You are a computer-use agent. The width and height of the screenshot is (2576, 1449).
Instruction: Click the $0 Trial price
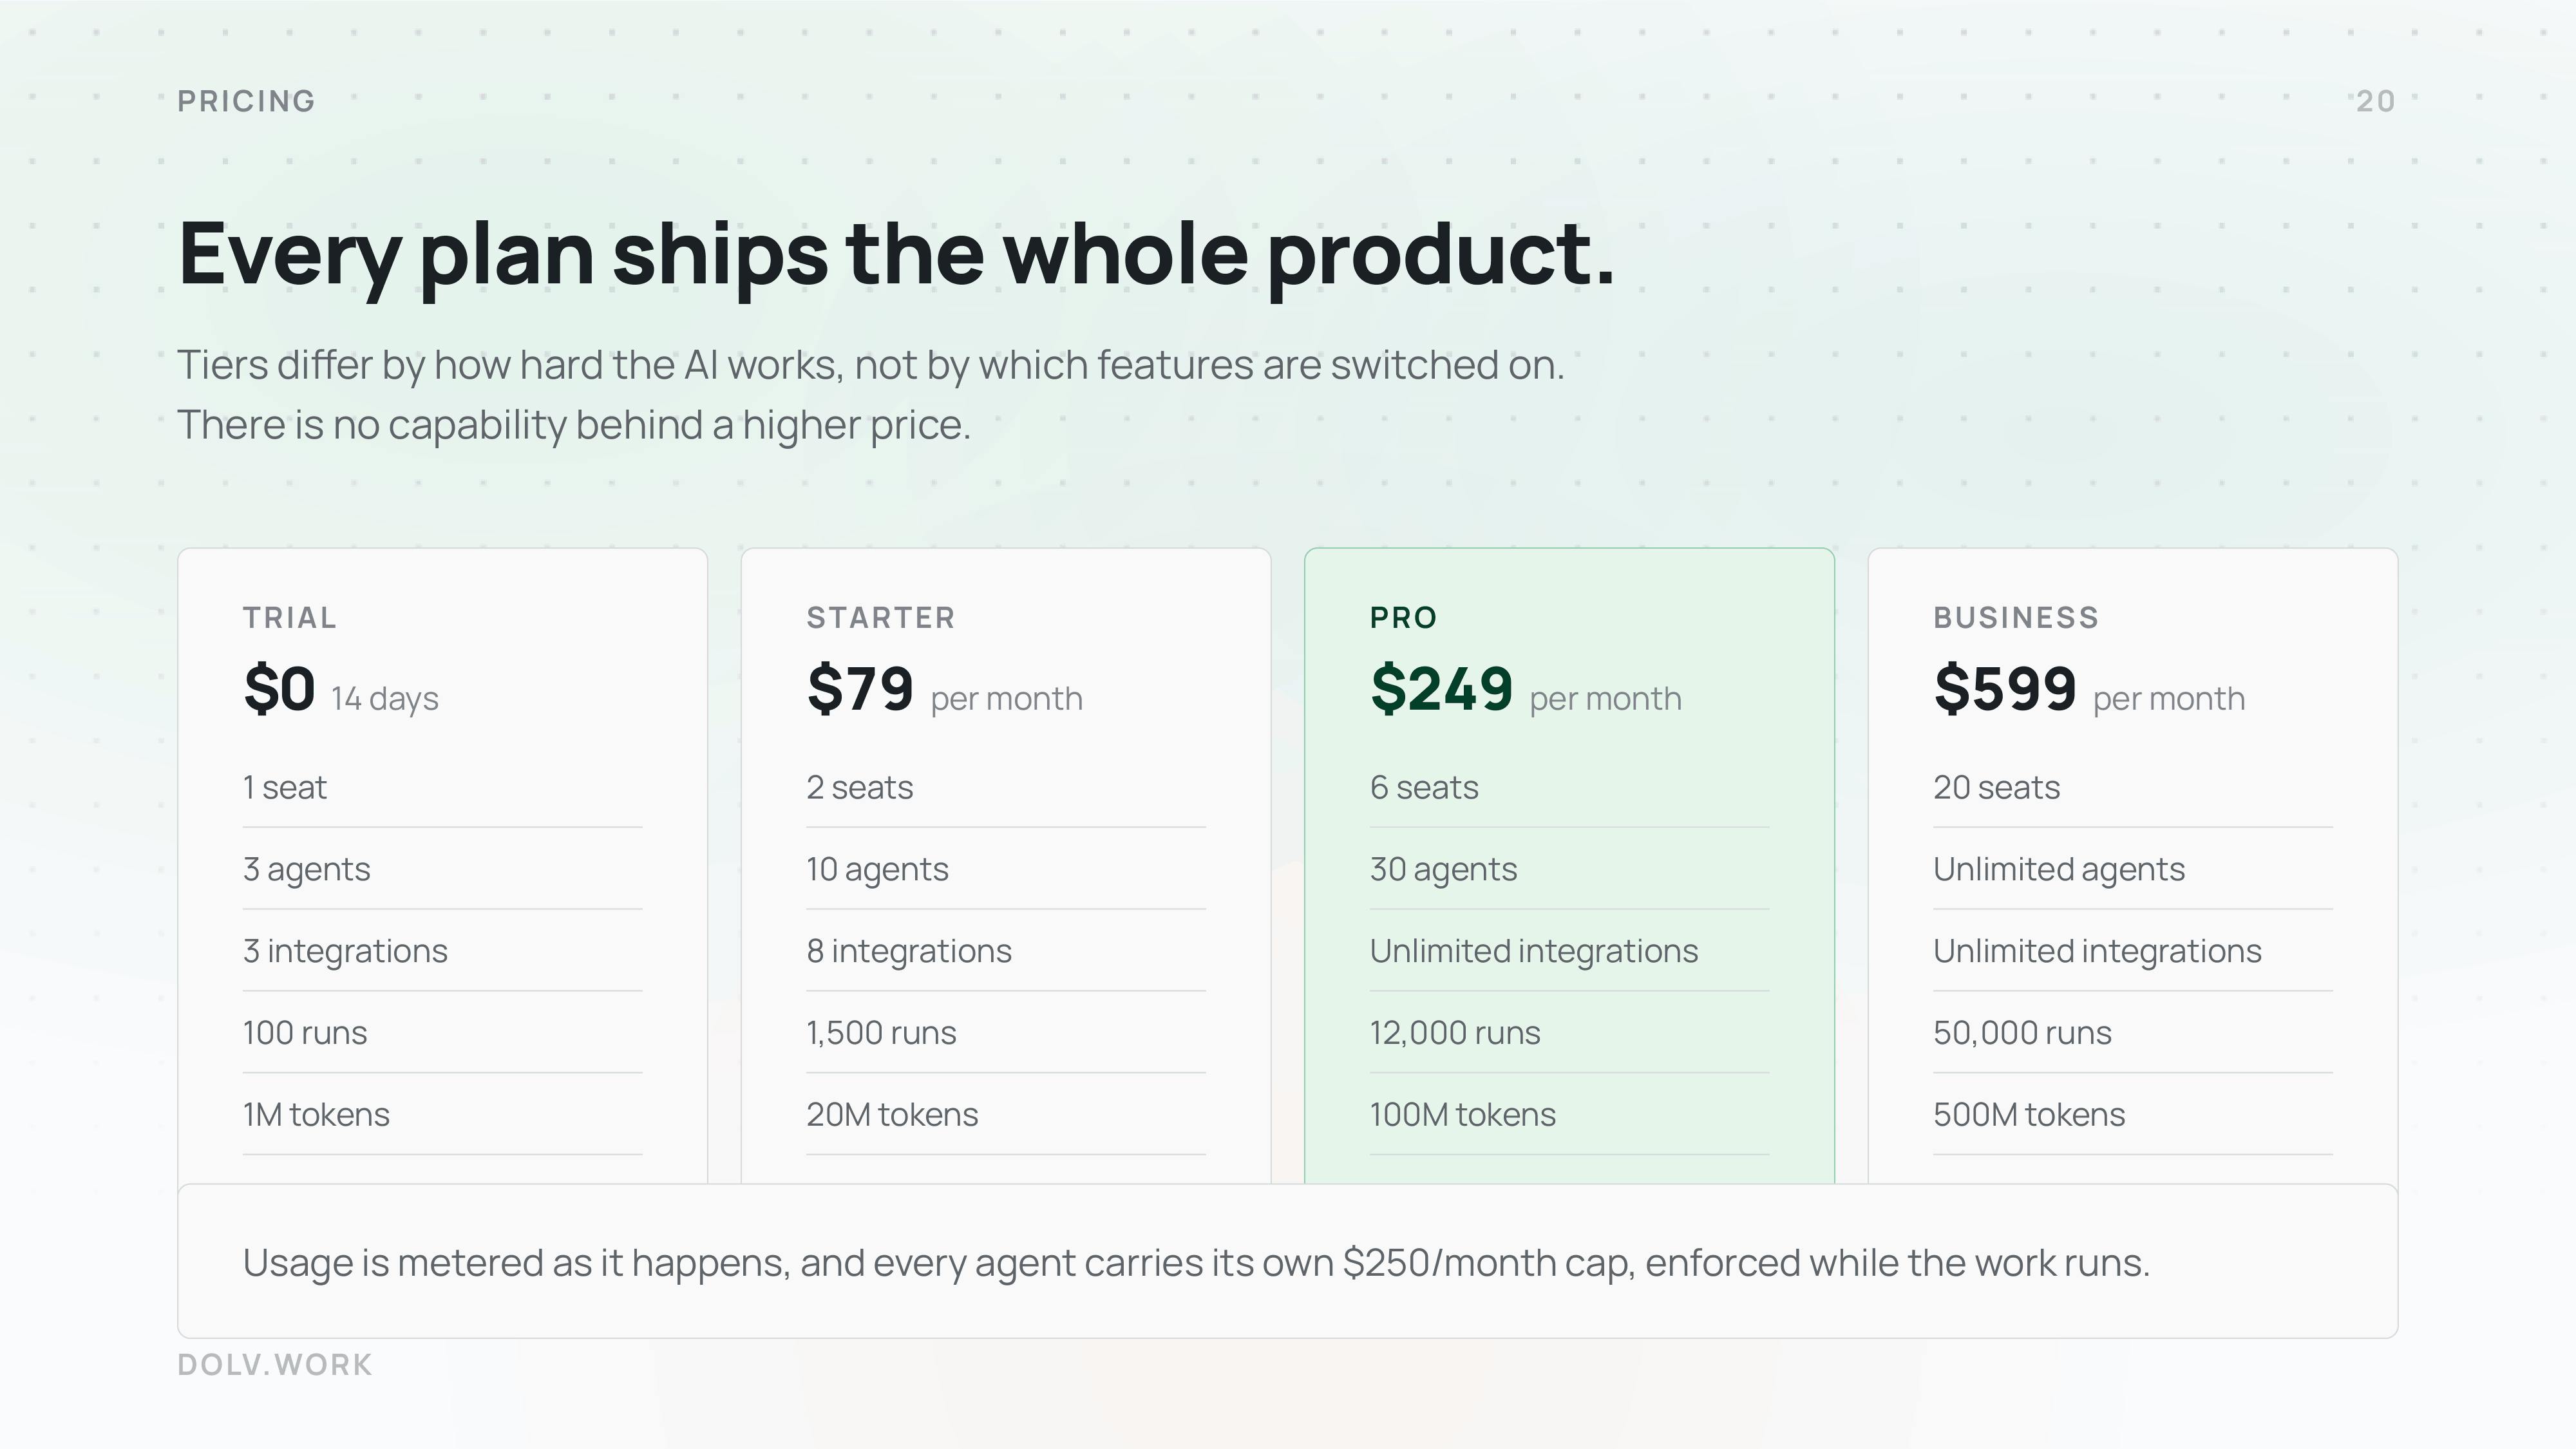point(279,689)
